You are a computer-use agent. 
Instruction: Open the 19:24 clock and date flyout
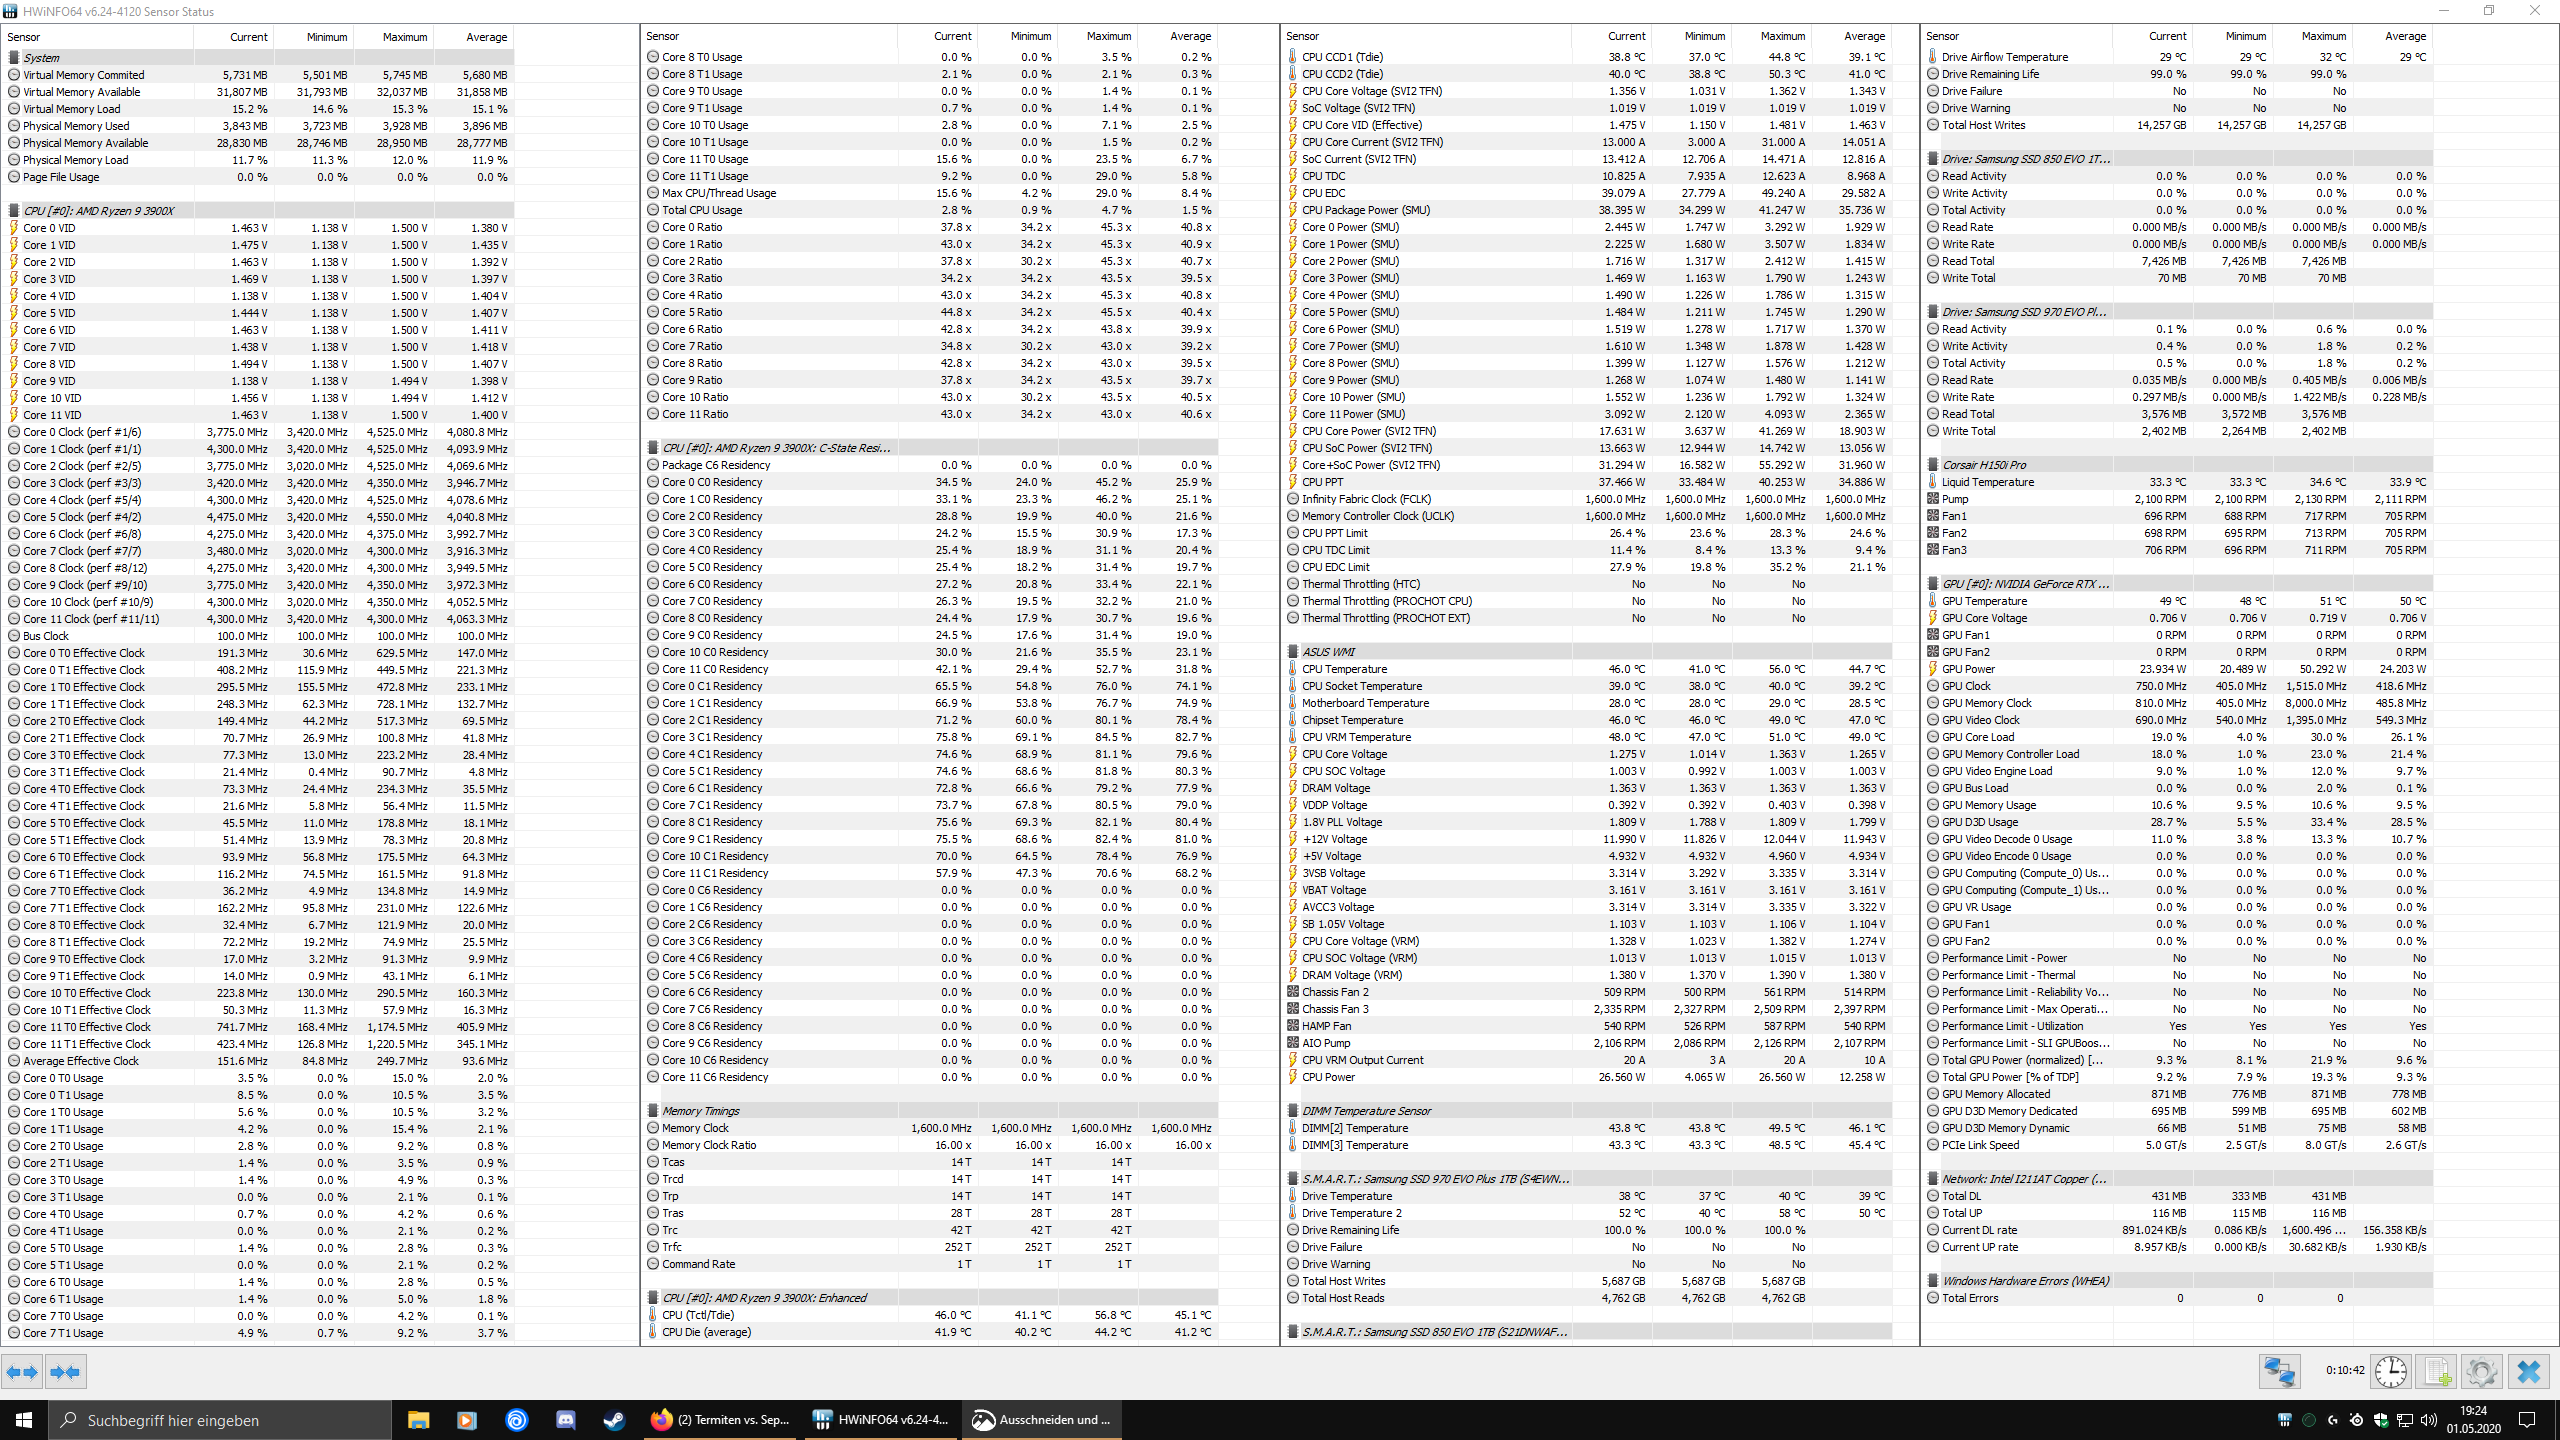2473,1420
